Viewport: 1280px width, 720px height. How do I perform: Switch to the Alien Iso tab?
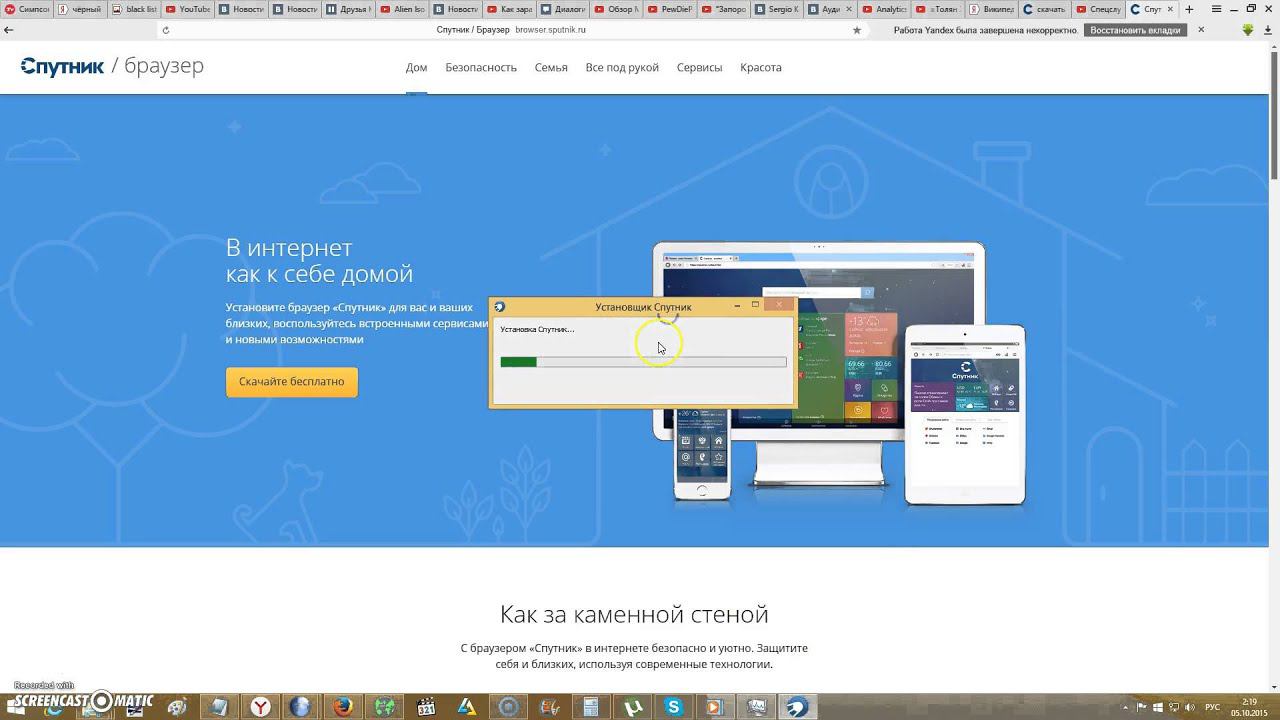pyautogui.click(x=403, y=9)
